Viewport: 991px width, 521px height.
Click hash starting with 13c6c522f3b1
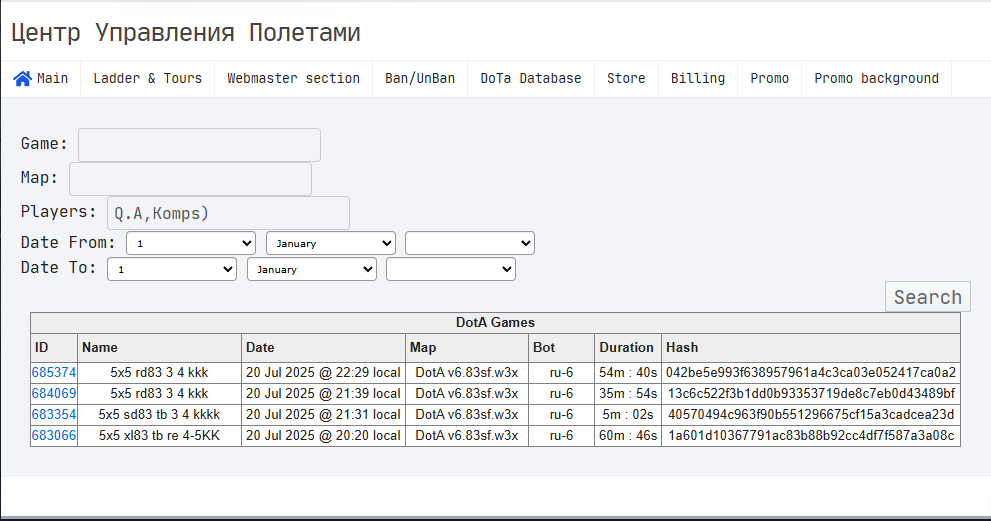tap(811, 393)
